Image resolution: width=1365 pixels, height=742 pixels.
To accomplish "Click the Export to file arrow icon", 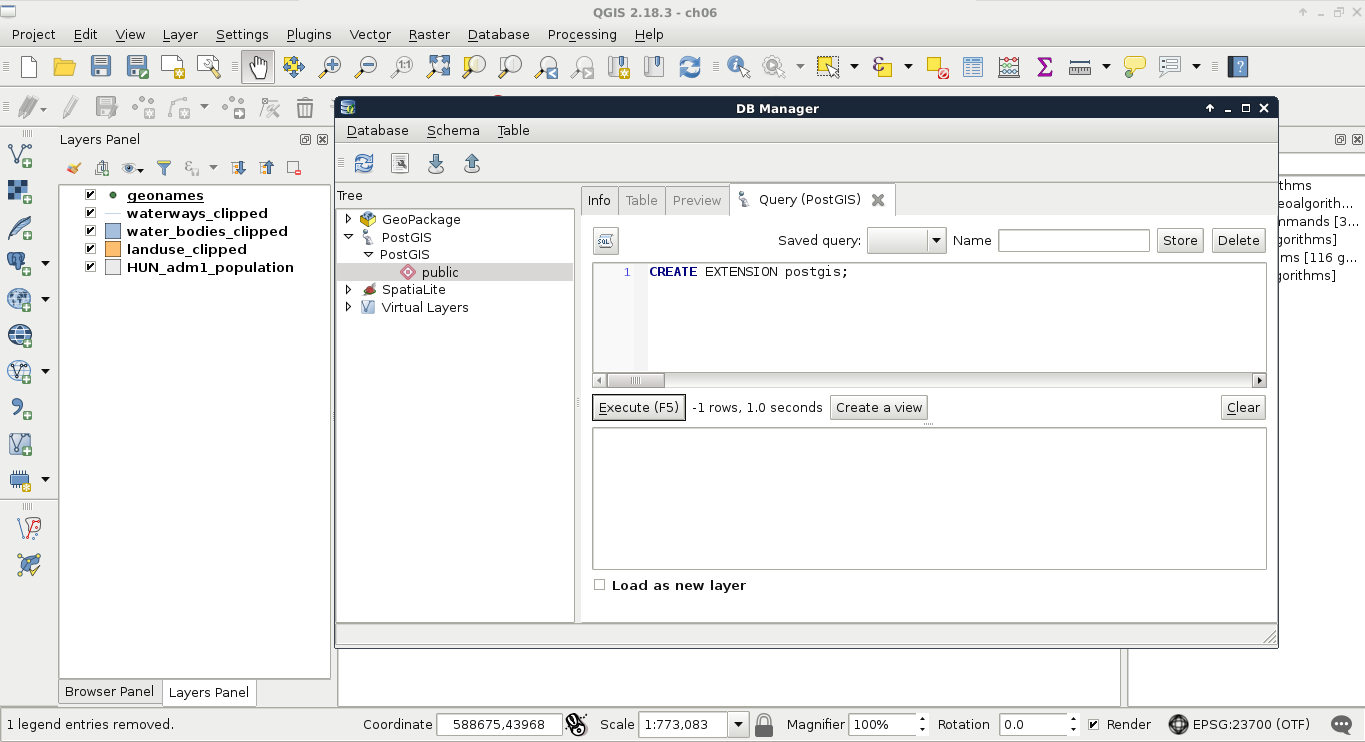I will pyautogui.click(x=472, y=164).
